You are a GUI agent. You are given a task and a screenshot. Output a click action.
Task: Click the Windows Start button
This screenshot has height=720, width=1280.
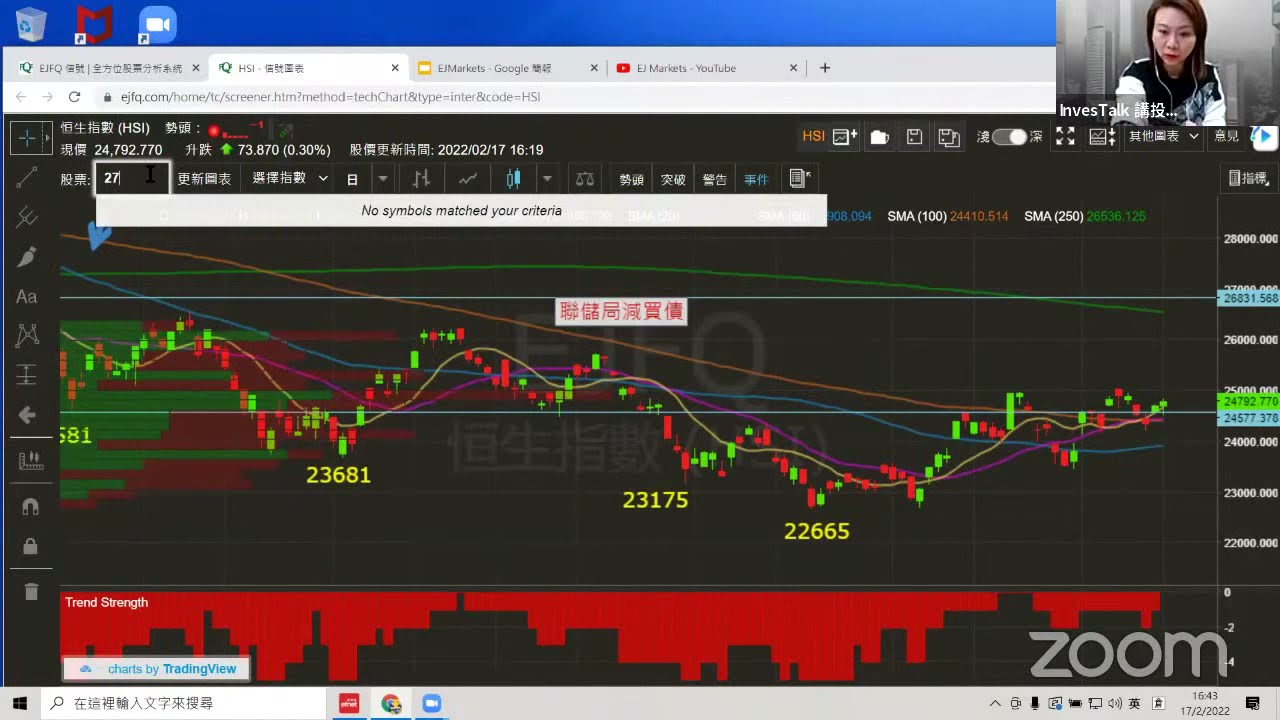(19, 703)
